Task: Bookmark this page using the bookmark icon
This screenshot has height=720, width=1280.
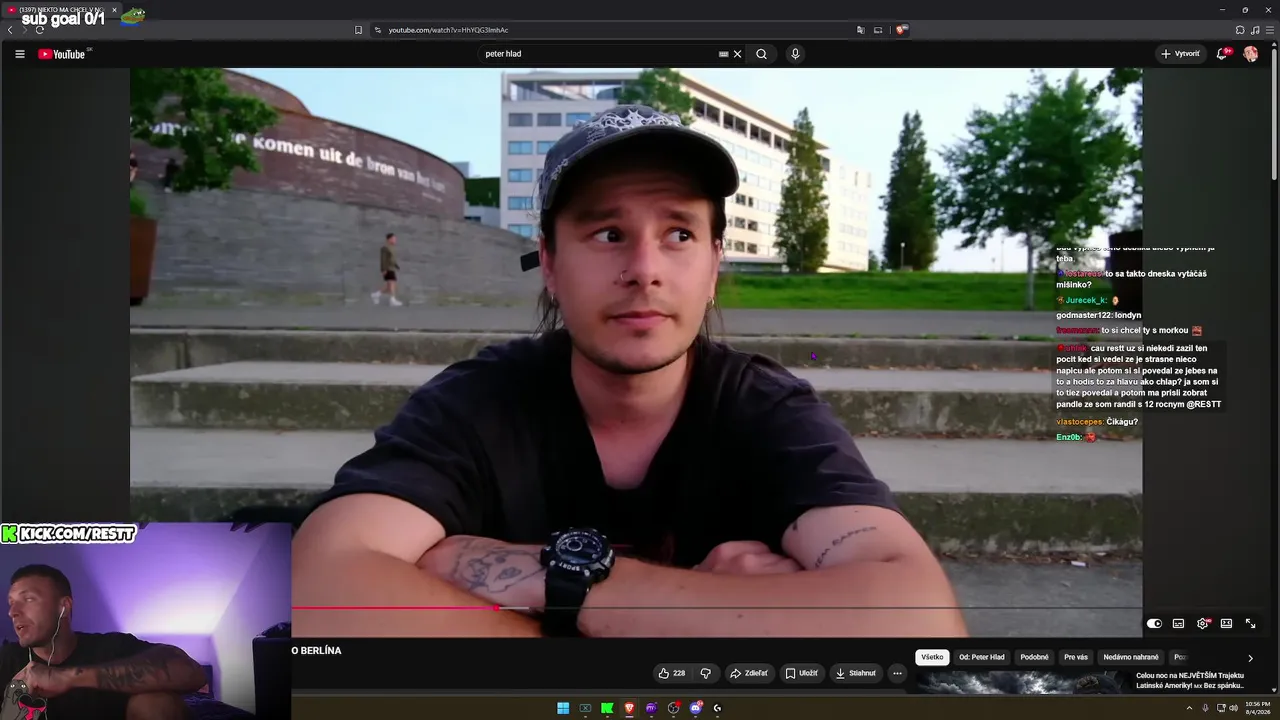Action: (x=358, y=30)
